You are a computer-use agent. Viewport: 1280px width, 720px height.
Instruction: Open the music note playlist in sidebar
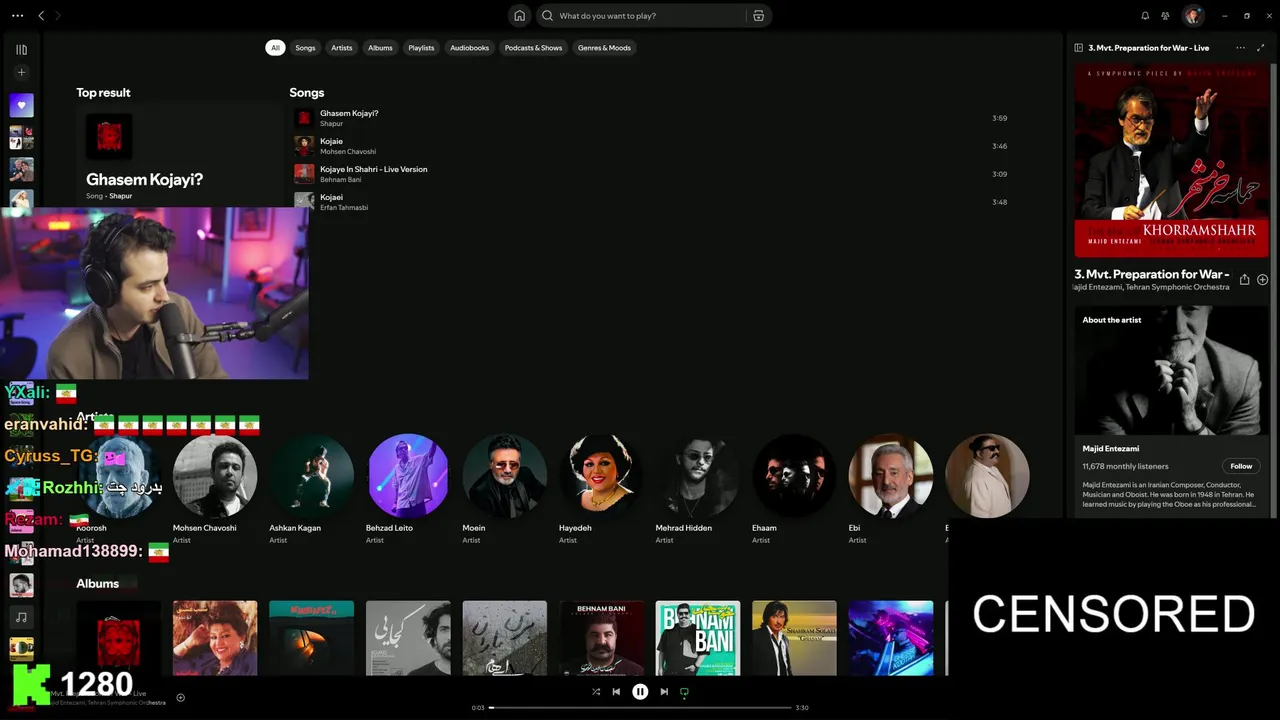pyautogui.click(x=21, y=617)
